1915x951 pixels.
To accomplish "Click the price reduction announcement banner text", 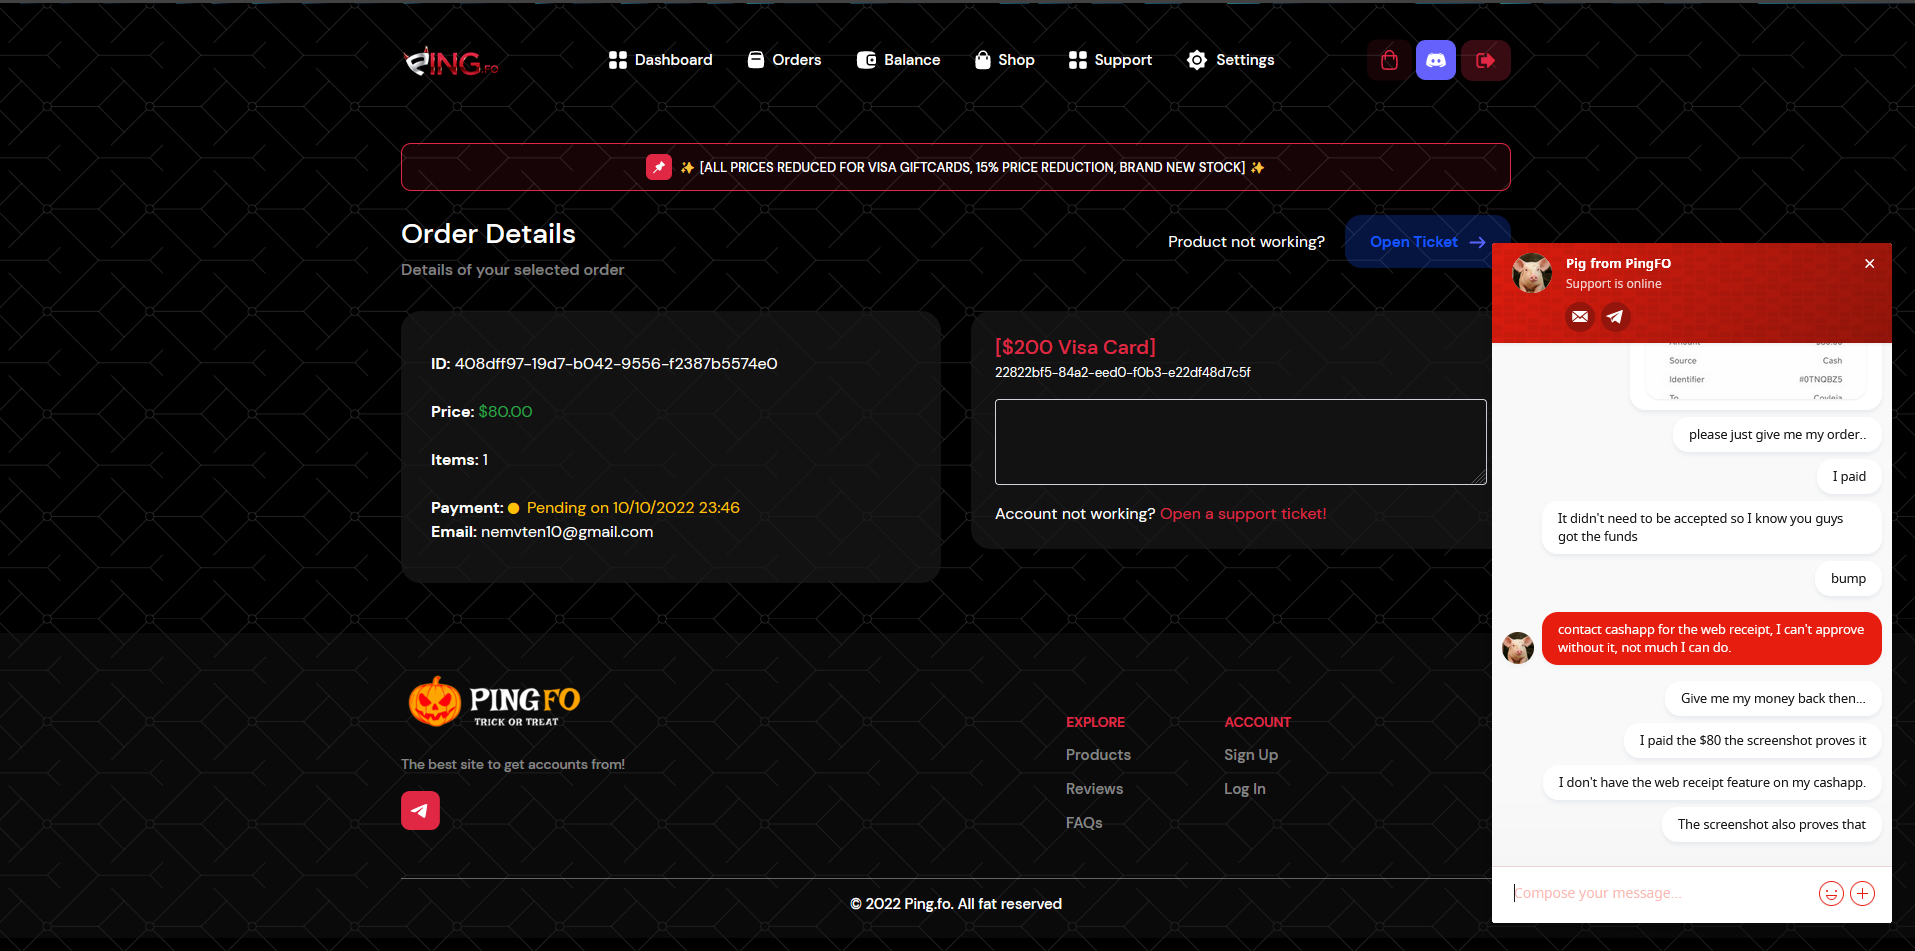I will pyautogui.click(x=972, y=167).
